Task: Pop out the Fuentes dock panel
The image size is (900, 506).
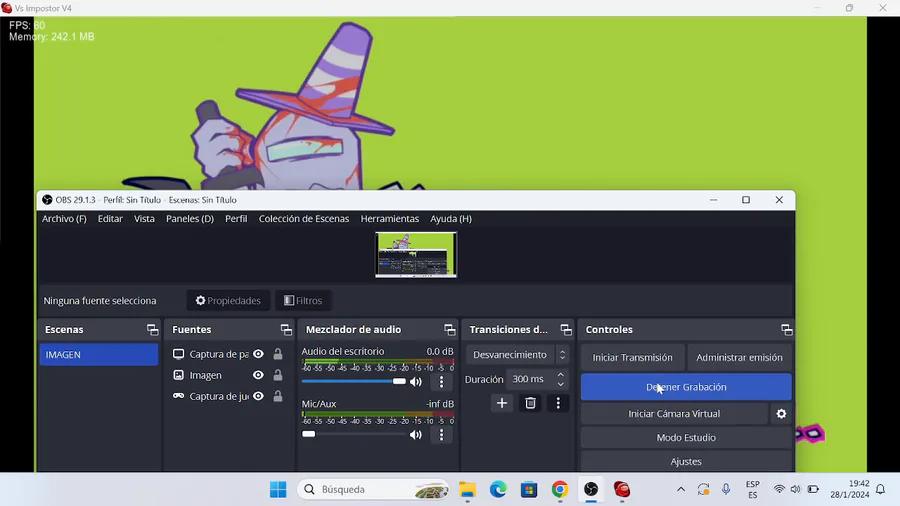Action: [286, 329]
